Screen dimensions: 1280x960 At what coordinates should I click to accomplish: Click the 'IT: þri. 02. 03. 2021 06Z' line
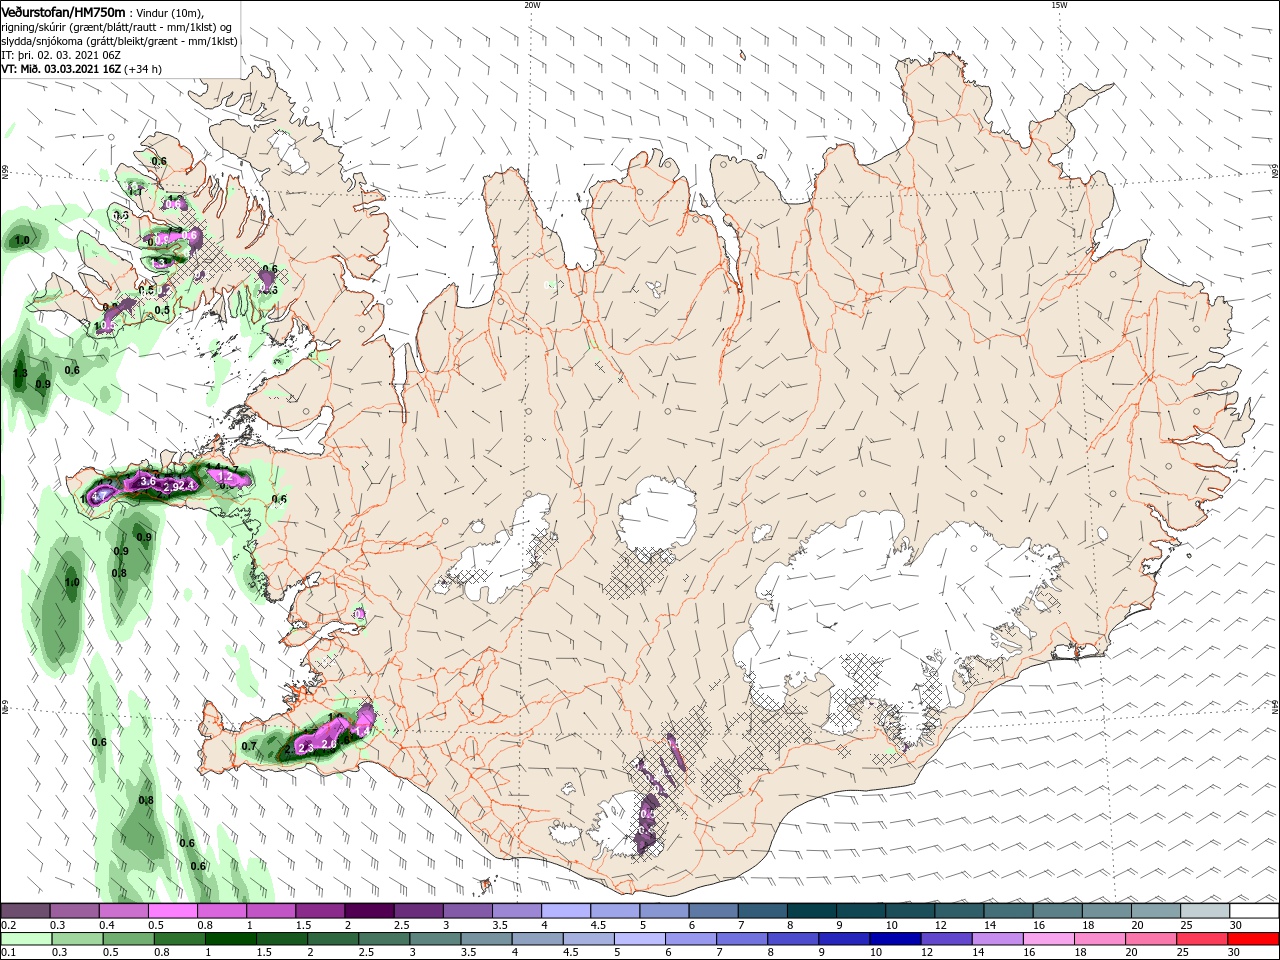pos(62,55)
